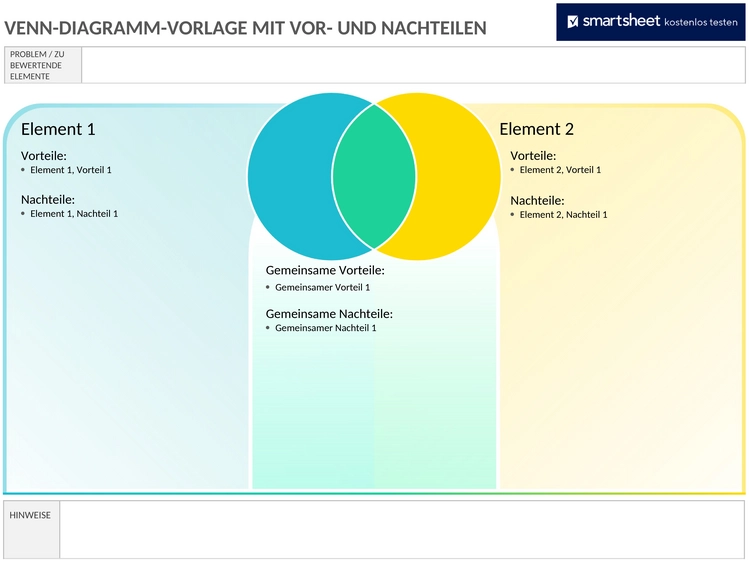Click the Smartsheet checkmark logo icon
749x561 pixels.
(572, 22)
